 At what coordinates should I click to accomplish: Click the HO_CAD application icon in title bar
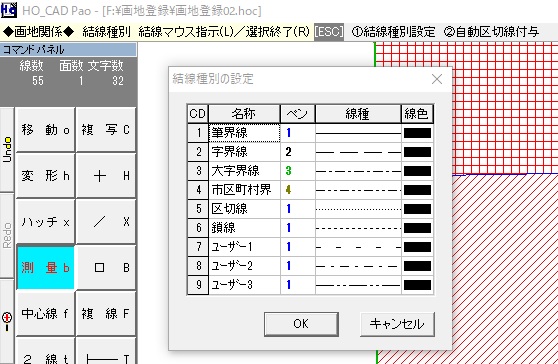[9, 10]
